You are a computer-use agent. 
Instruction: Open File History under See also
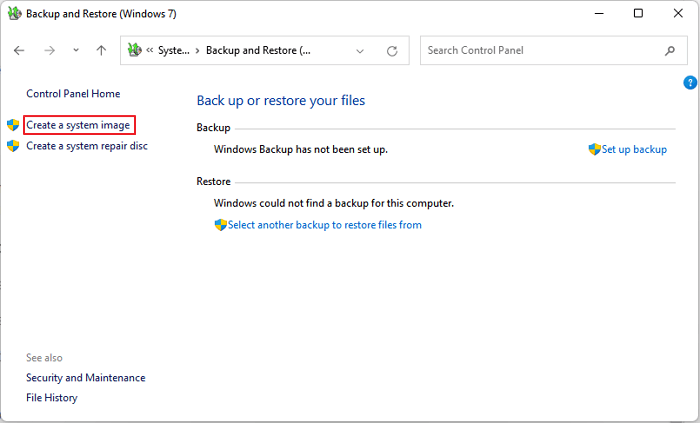coord(52,398)
